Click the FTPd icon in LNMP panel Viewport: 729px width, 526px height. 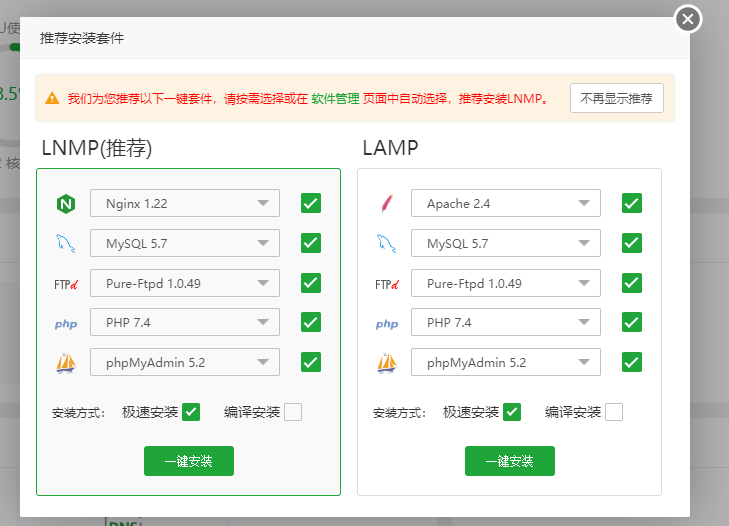66,284
